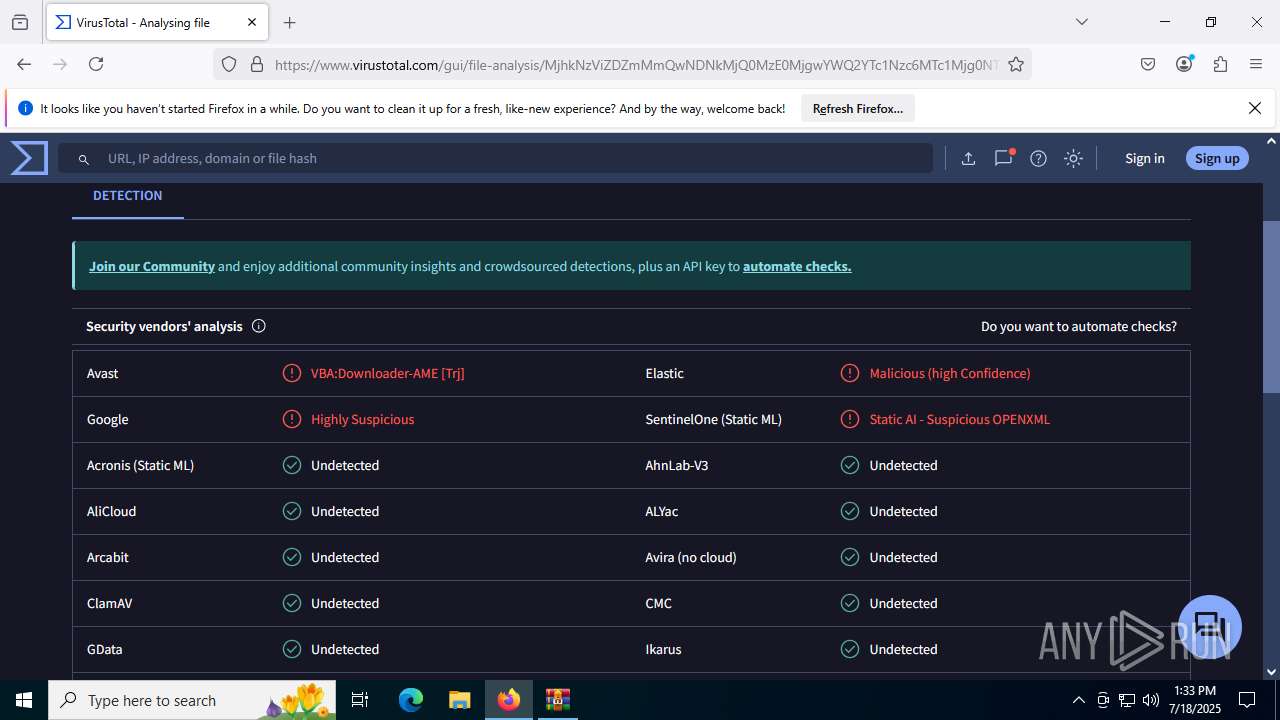Click the Windows taskbar search box
This screenshot has height=720, width=1280.
[193, 700]
